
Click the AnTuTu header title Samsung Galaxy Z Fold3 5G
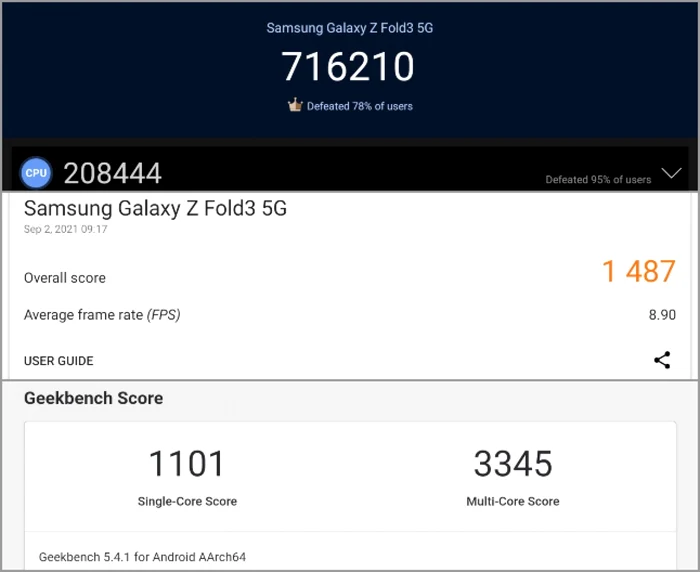tap(350, 28)
